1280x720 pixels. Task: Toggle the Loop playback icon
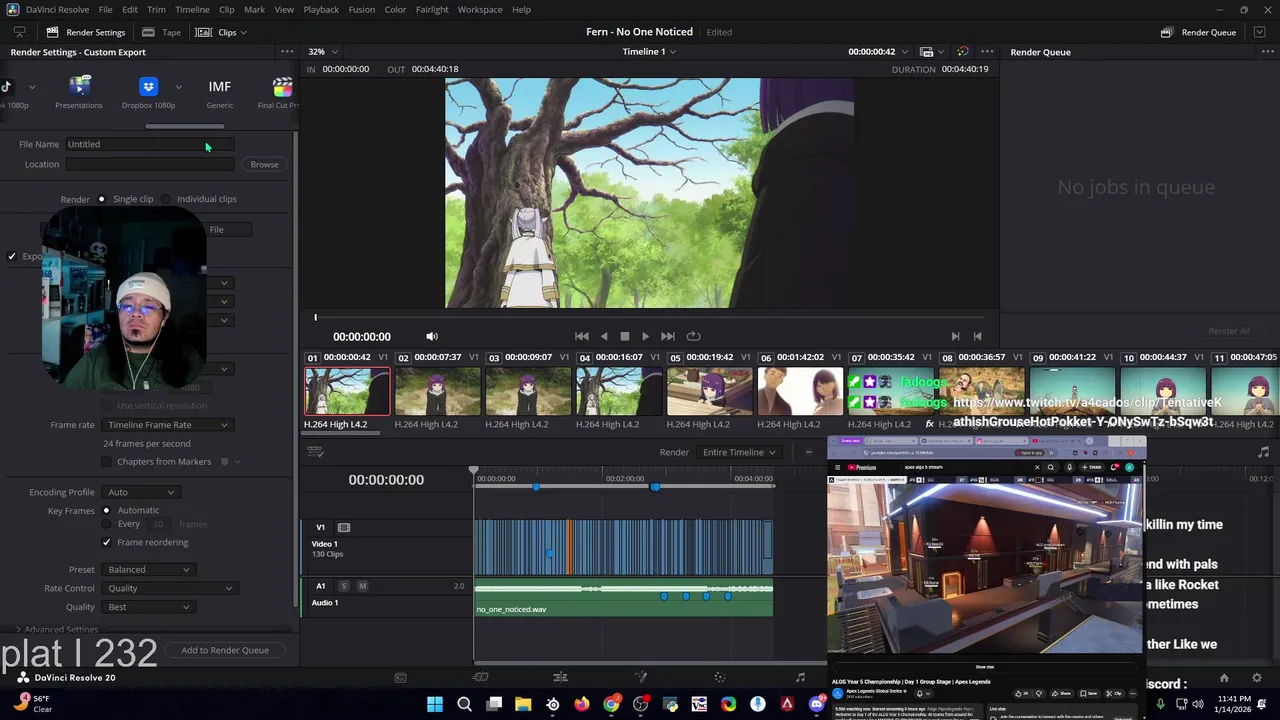pyautogui.click(x=693, y=337)
